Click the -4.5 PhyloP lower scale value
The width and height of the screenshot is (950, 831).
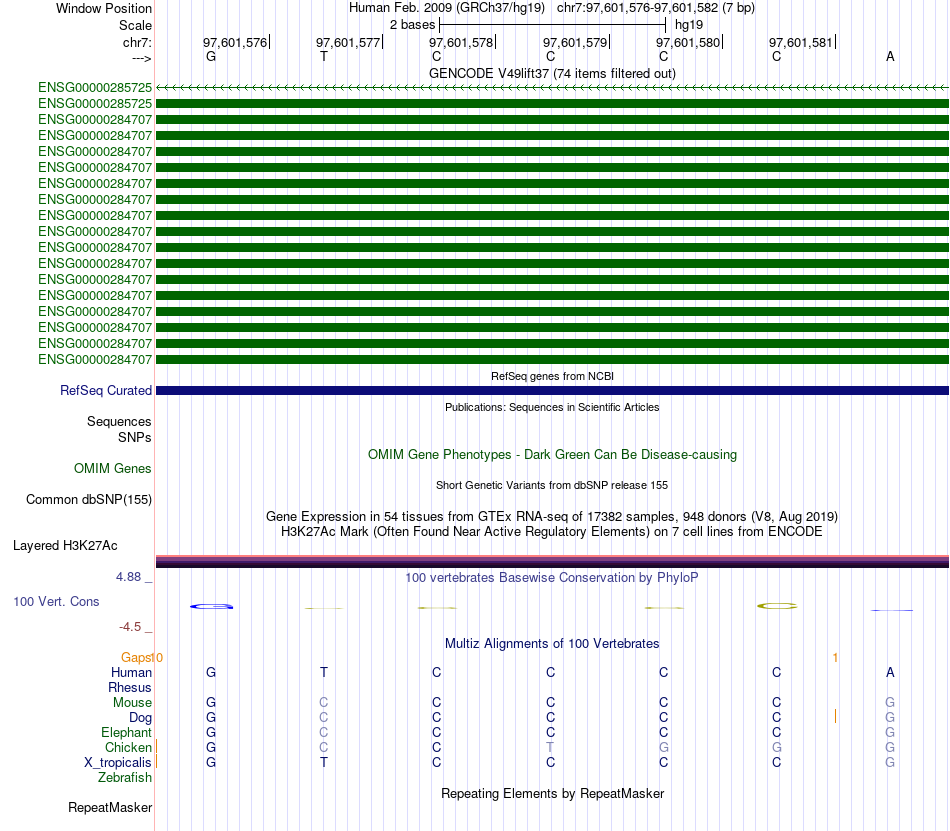[130, 627]
